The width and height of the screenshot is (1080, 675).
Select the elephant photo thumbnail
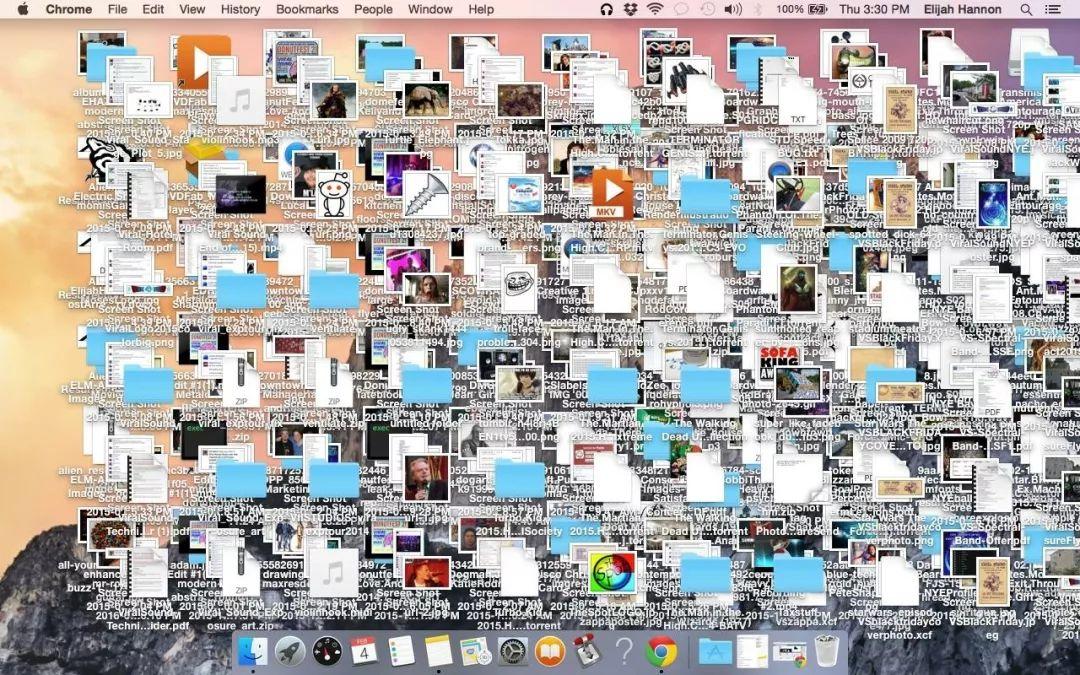[426, 101]
